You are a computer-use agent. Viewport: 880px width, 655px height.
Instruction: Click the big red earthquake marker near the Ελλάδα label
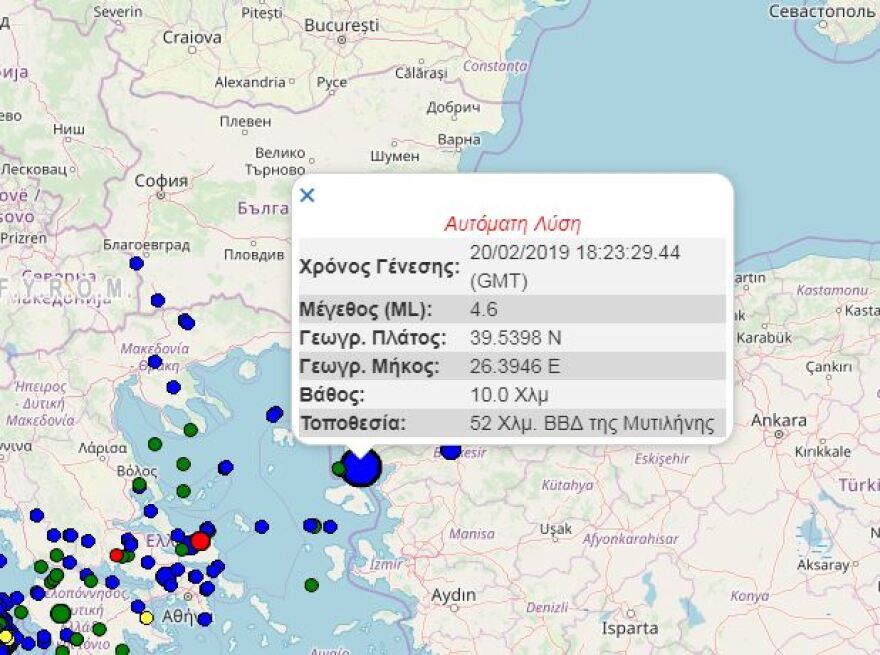(x=200, y=540)
